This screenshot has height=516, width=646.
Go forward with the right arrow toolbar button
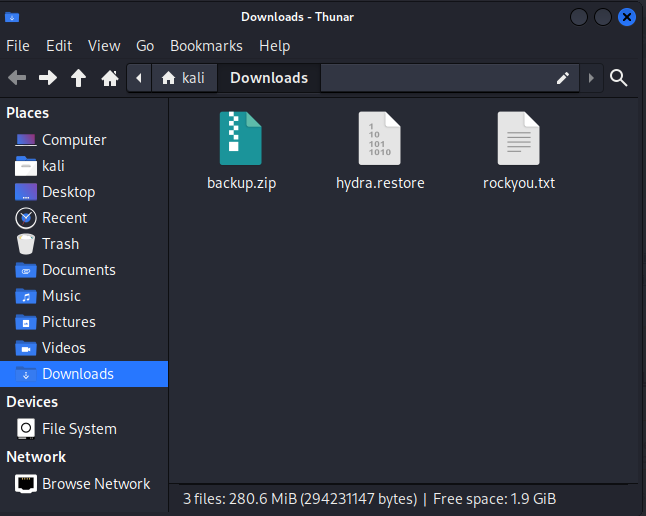click(x=48, y=77)
